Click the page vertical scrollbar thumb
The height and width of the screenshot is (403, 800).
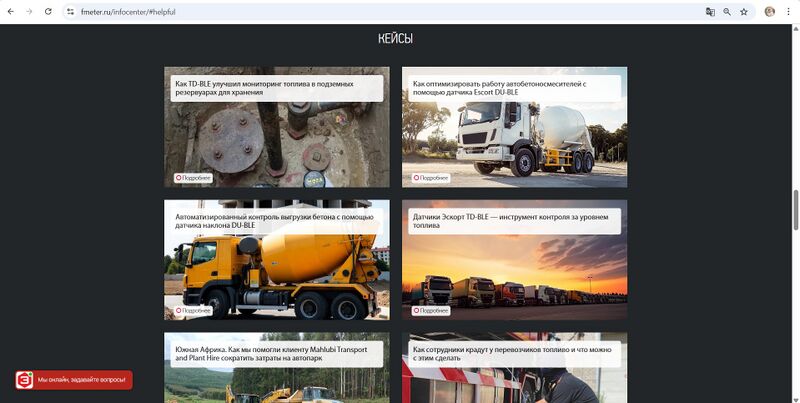[x=795, y=210]
